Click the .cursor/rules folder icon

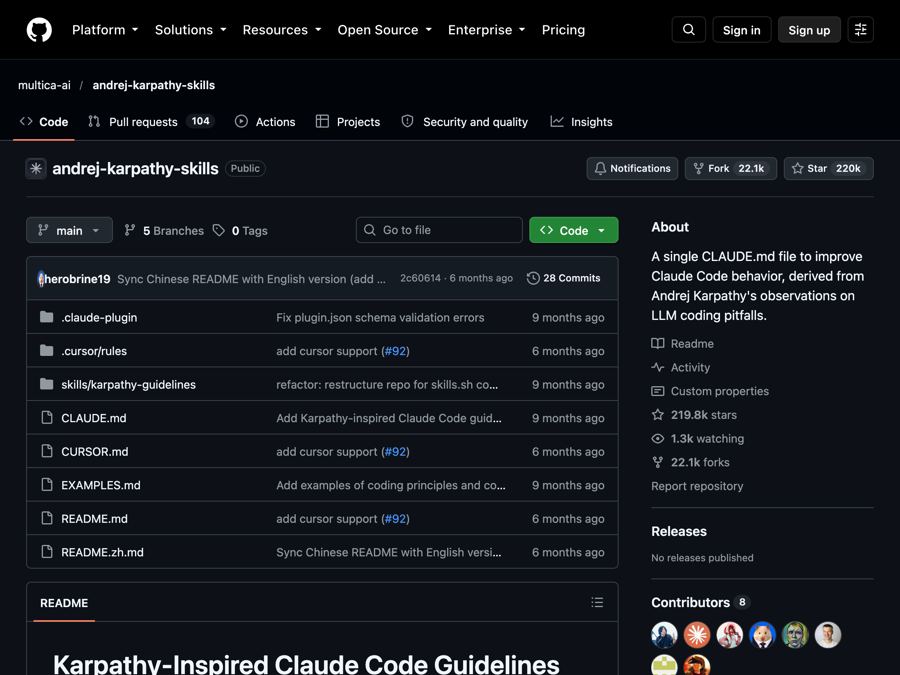46,351
